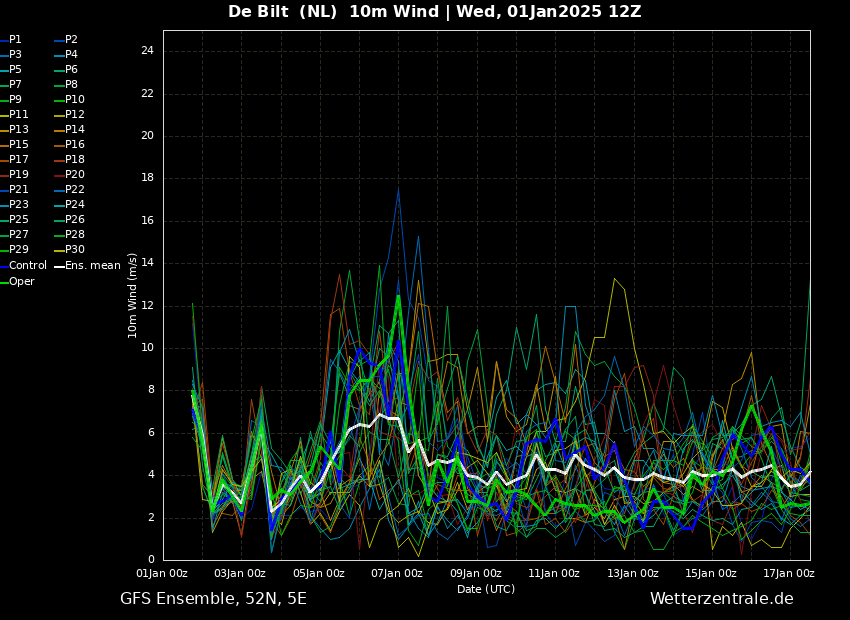
Task: Click the 07Jan 00z date tick label
Action: (x=397, y=574)
